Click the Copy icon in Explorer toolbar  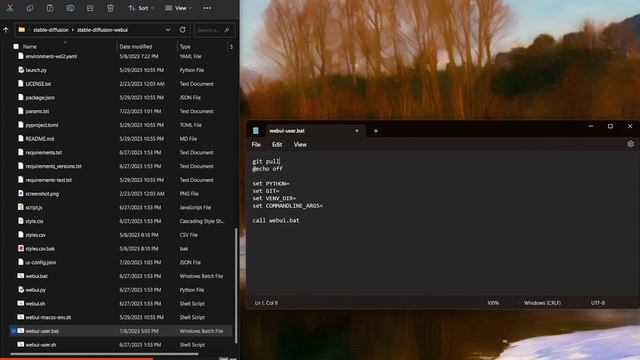[x=30, y=8]
